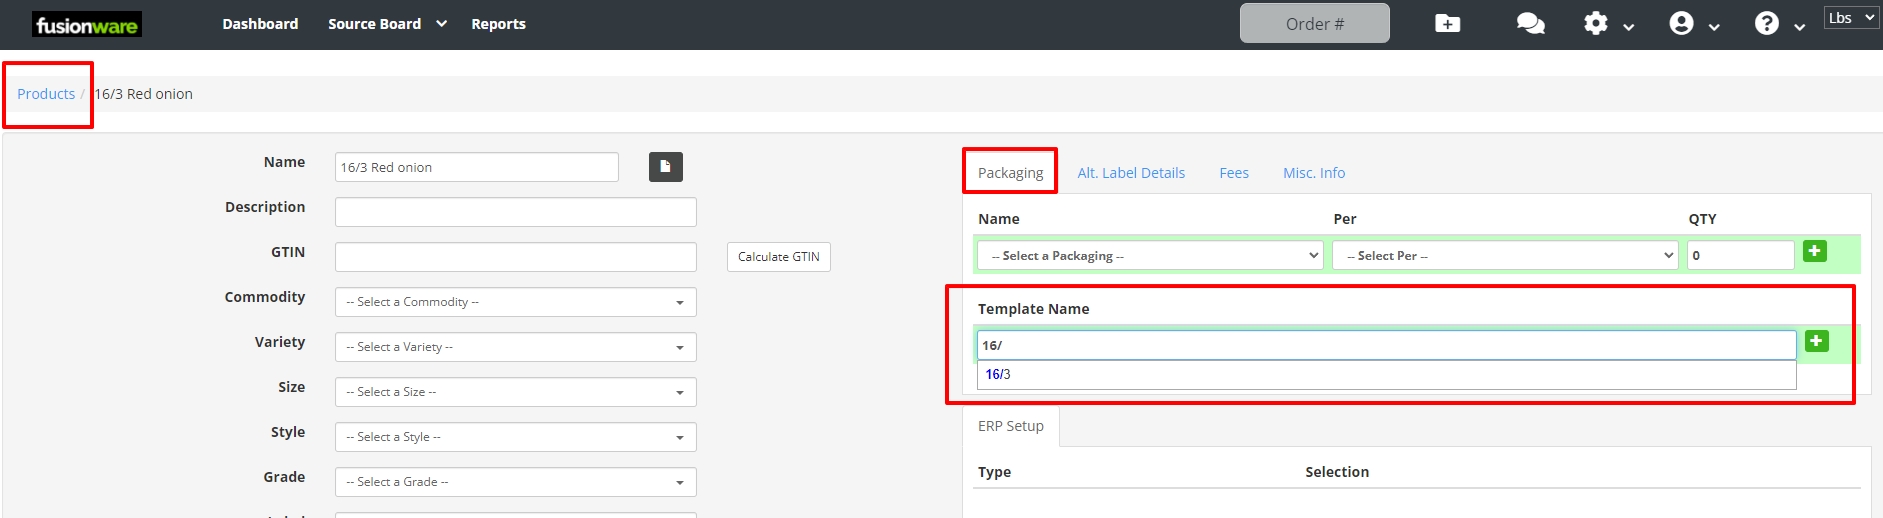The image size is (1883, 518).
Task: Open the Select a Commodity dropdown
Action: pos(515,302)
